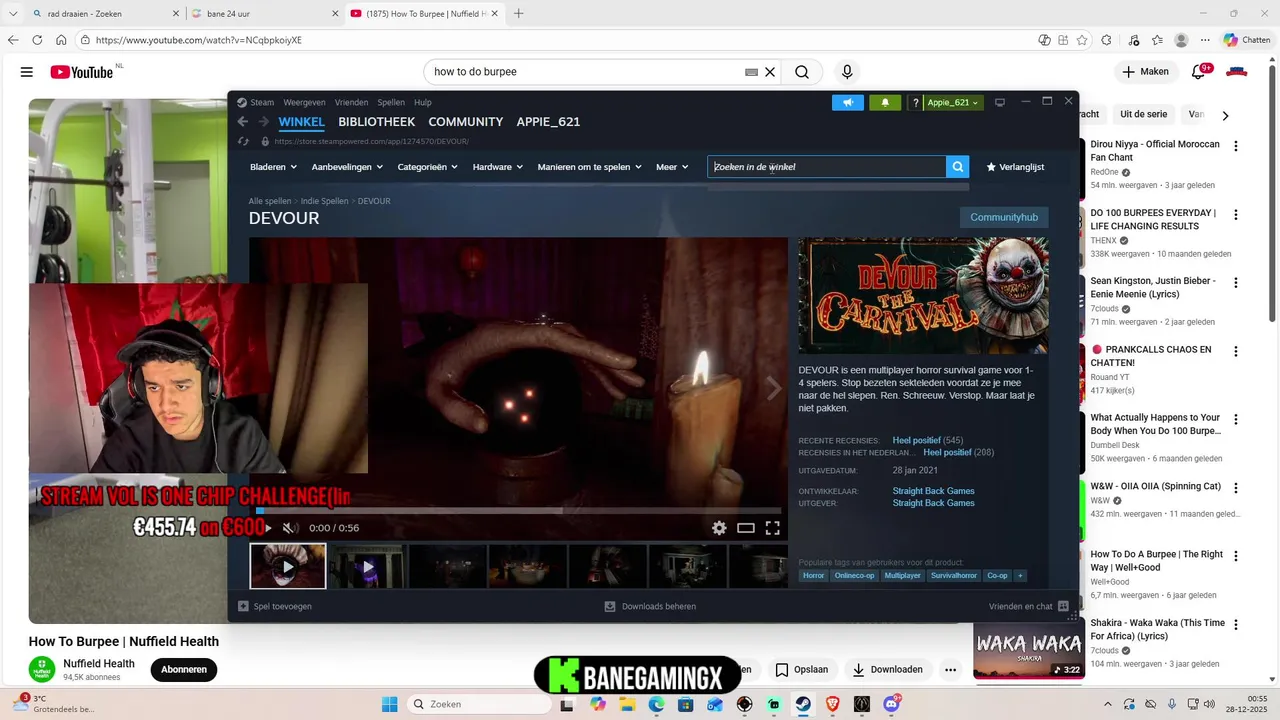The width and height of the screenshot is (1280, 720).
Task: Open Downloads beheren
Action: 650,606
